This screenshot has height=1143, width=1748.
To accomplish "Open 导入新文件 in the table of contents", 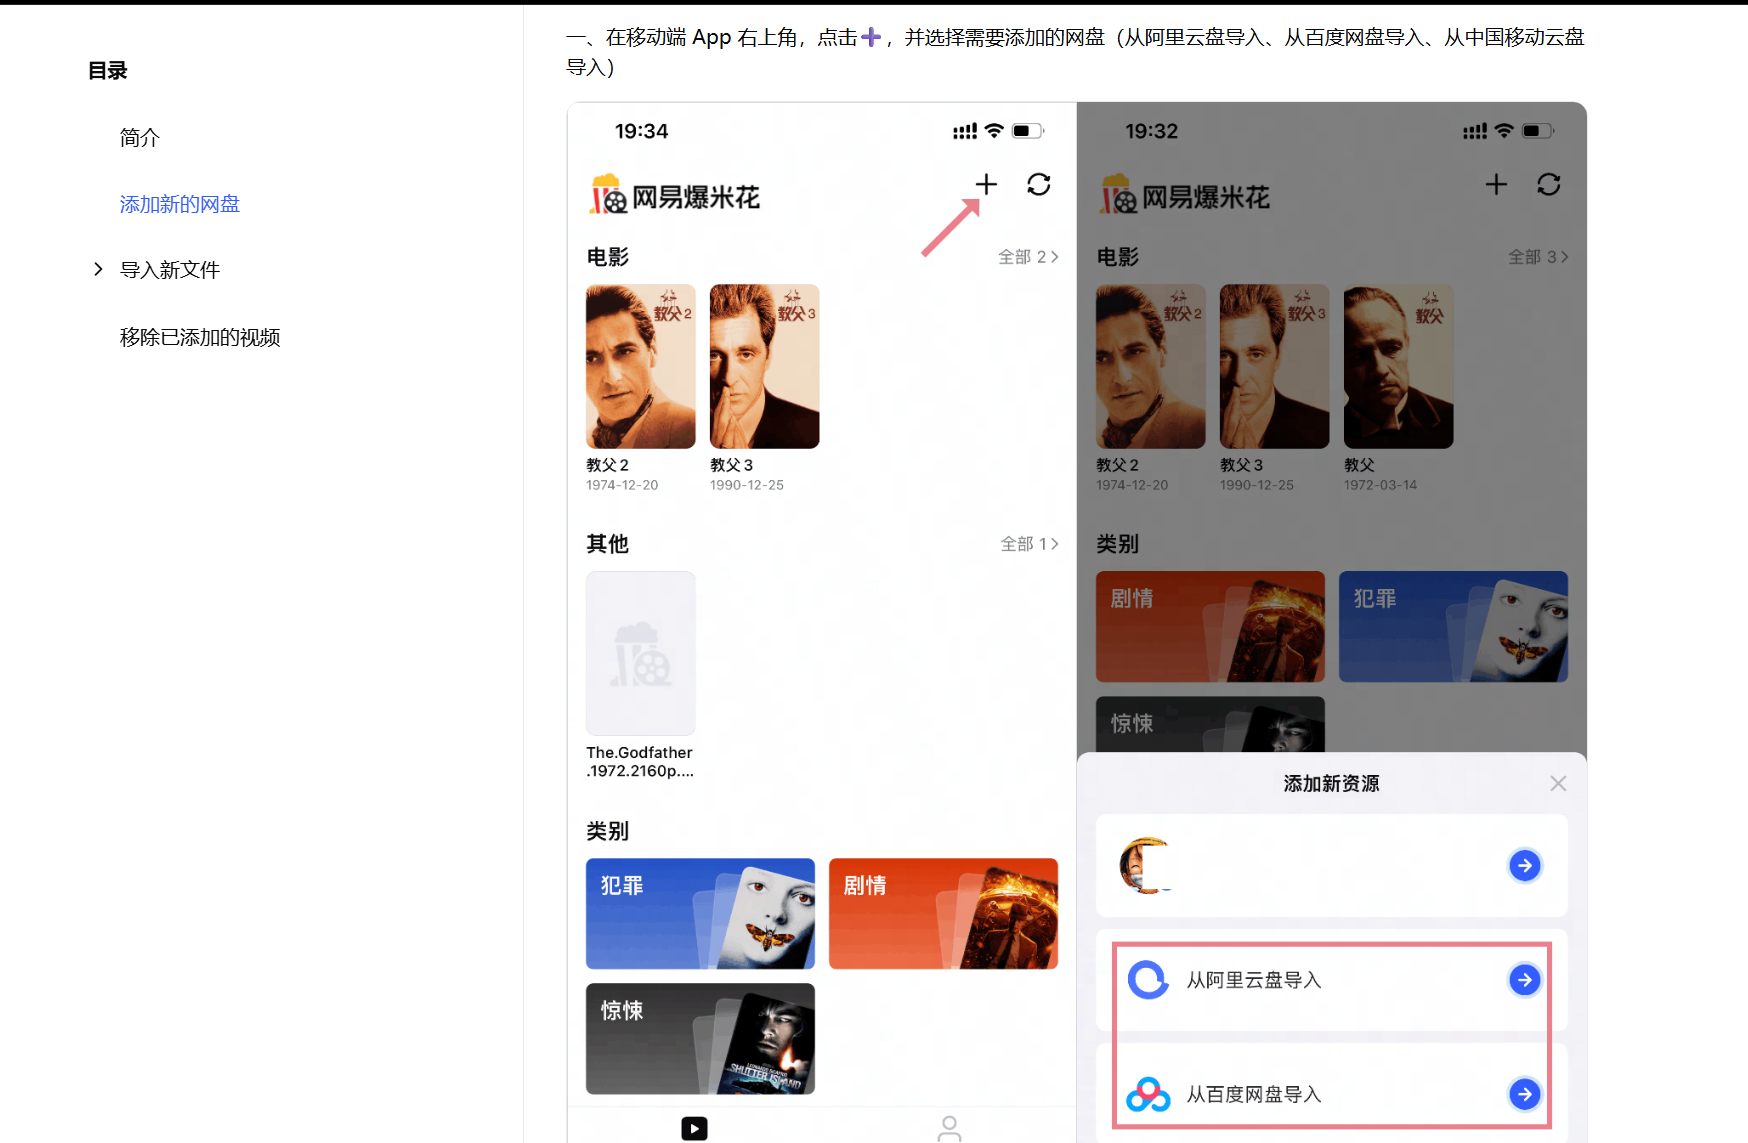I will click(170, 270).
